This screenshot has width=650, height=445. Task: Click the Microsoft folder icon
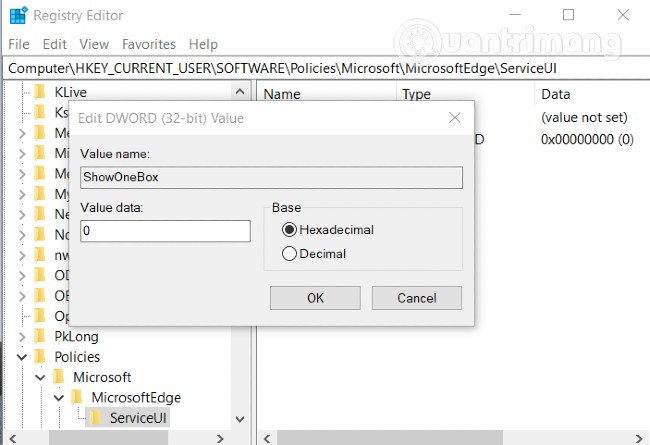point(58,377)
